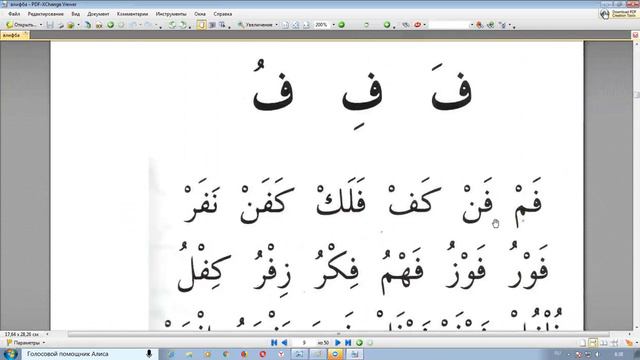Open the Редактирование menu
Screen dimensions: 640x360
[45, 14]
